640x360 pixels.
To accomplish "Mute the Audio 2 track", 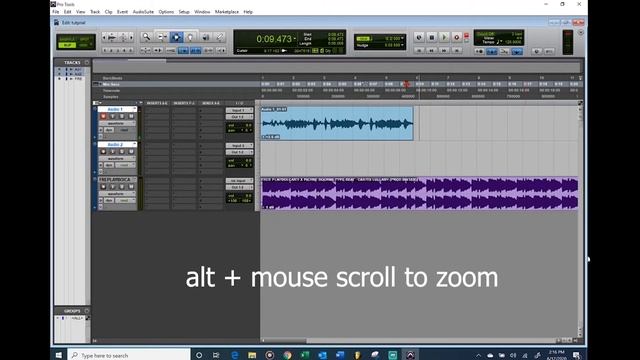I will [x=131, y=152].
